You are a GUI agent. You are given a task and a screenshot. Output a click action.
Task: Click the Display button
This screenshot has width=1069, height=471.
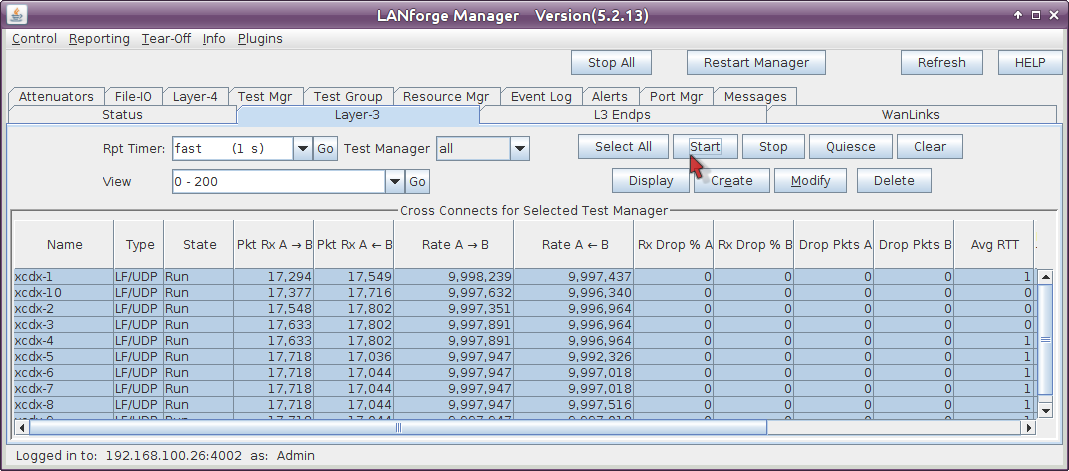point(651,181)
